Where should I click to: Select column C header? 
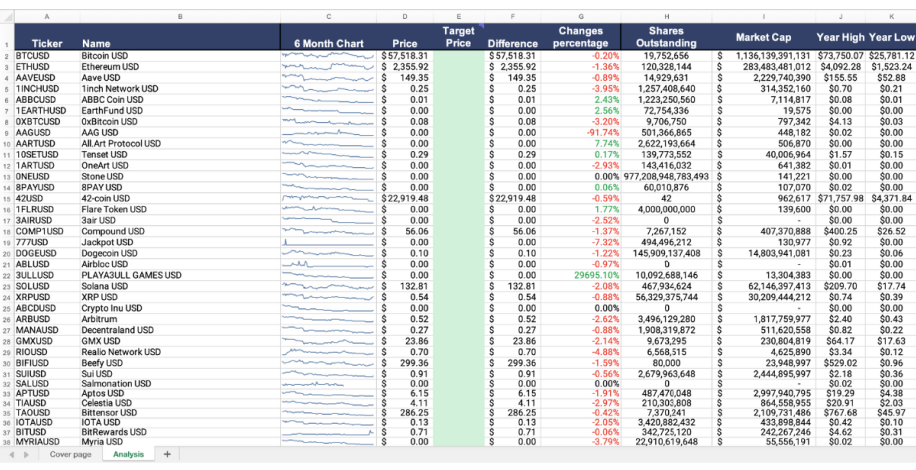click(328, 17)
